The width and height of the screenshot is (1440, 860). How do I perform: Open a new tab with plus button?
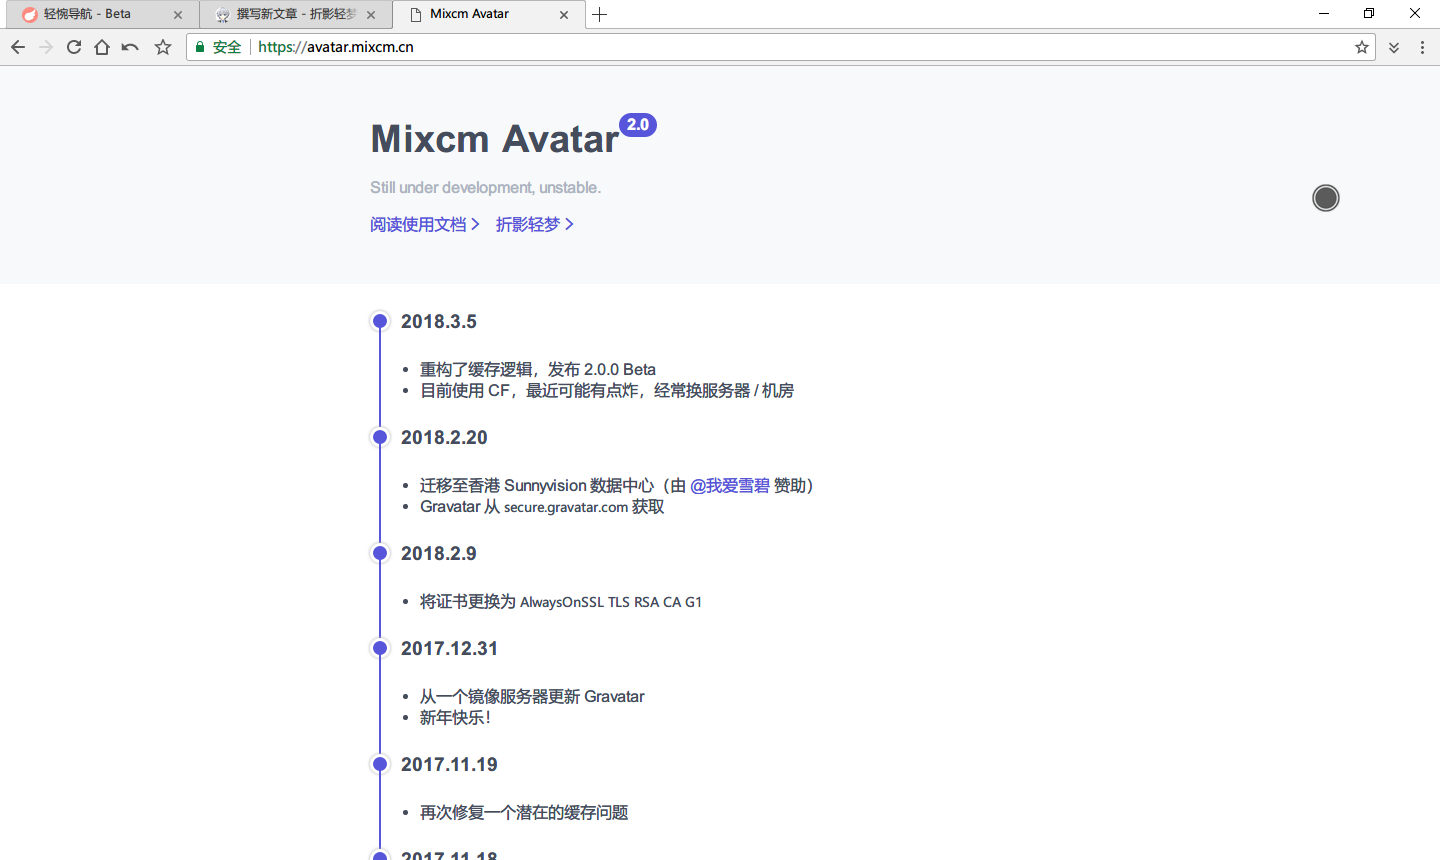point(600,14)
